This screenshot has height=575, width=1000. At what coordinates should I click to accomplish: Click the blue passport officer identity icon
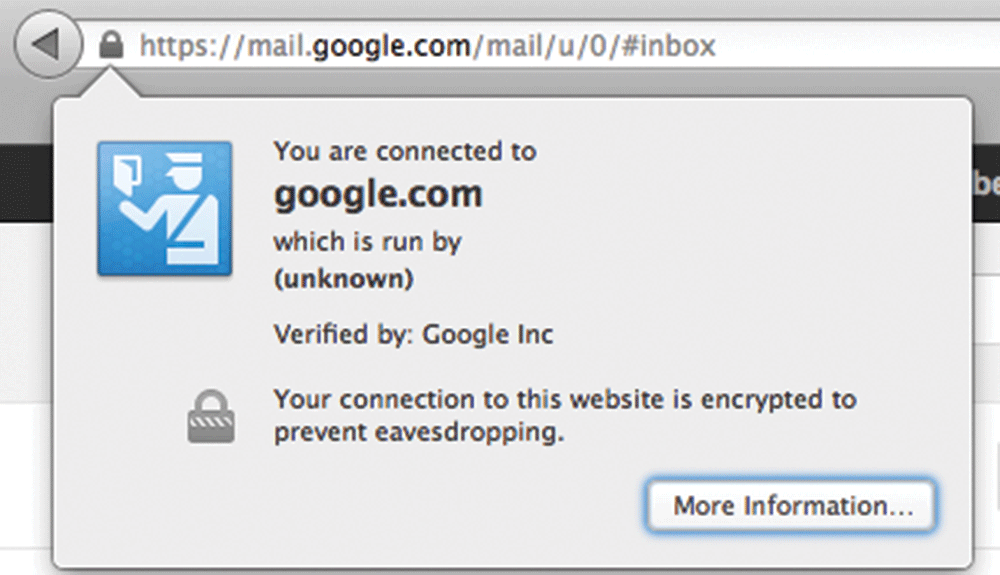[x=165, y=208]
